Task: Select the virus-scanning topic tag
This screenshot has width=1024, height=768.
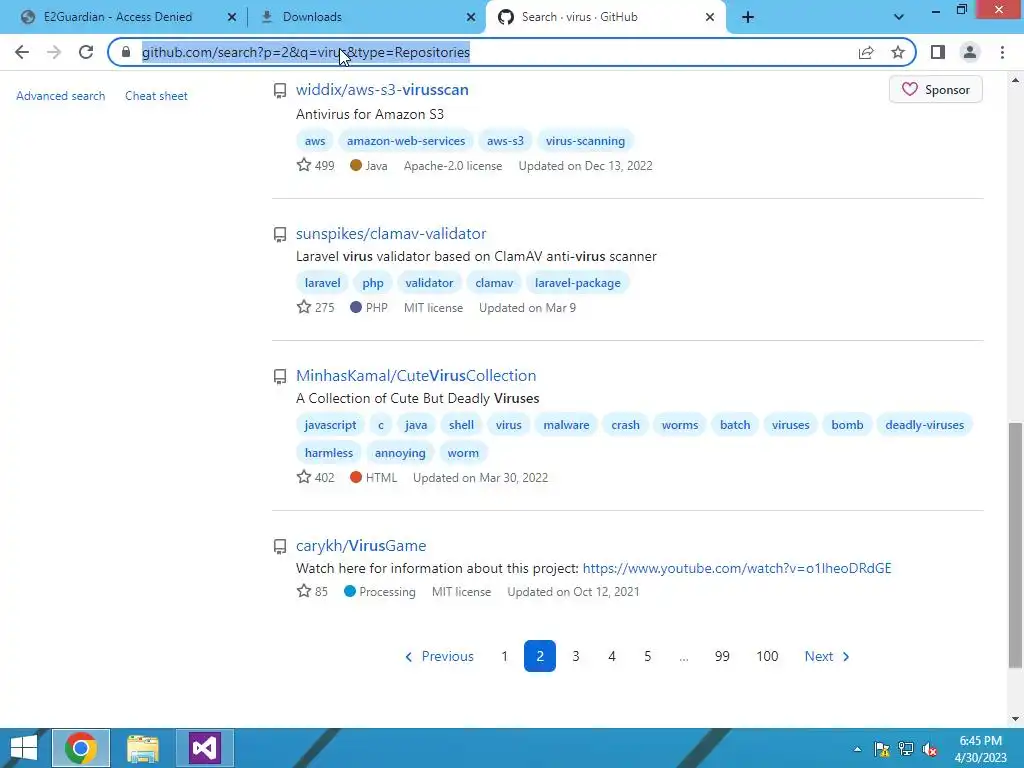Action: 585,141
